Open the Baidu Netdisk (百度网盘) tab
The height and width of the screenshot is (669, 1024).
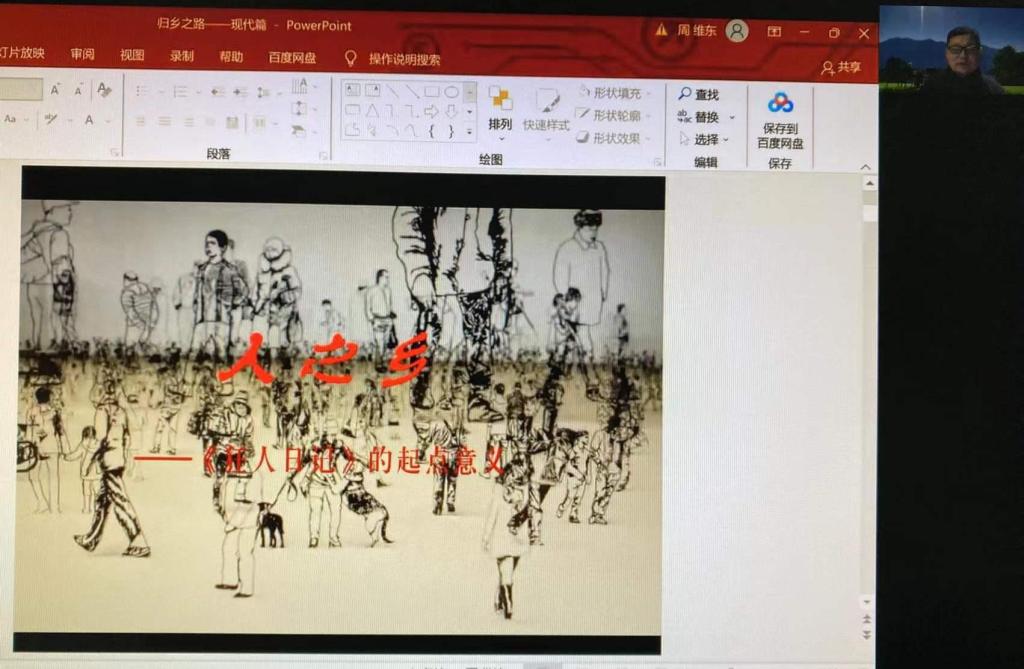pos(292,57)
